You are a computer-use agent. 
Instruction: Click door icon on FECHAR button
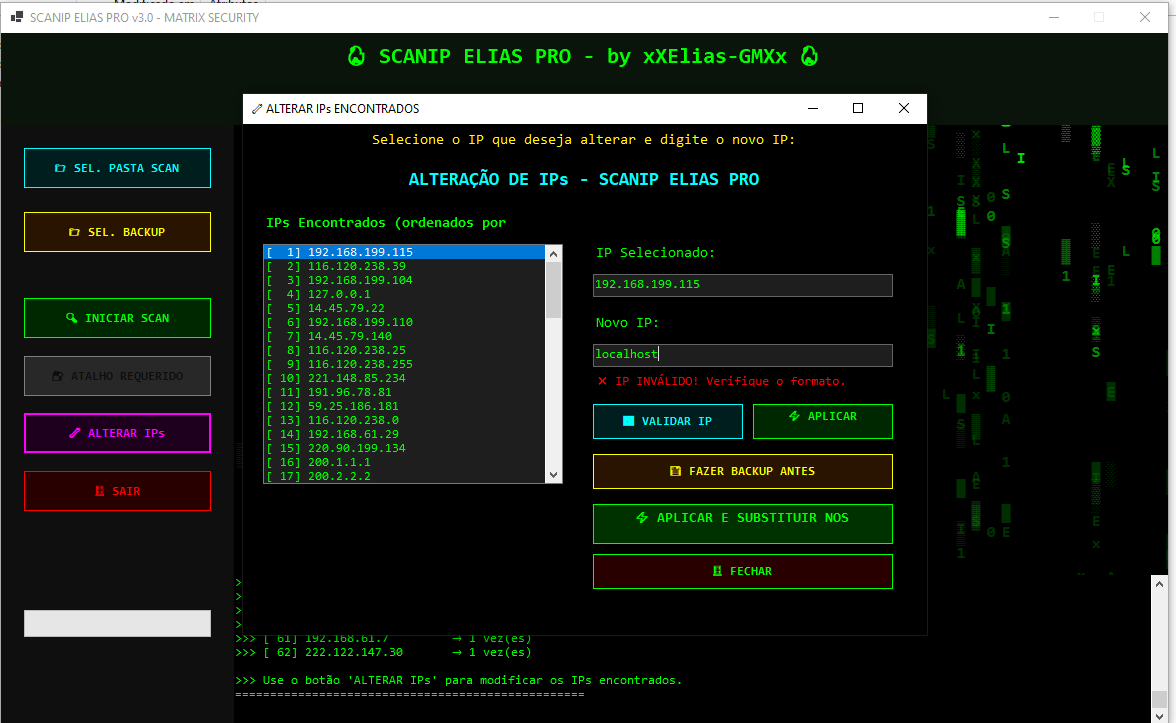pyautogui.click(x=717, y=571)
